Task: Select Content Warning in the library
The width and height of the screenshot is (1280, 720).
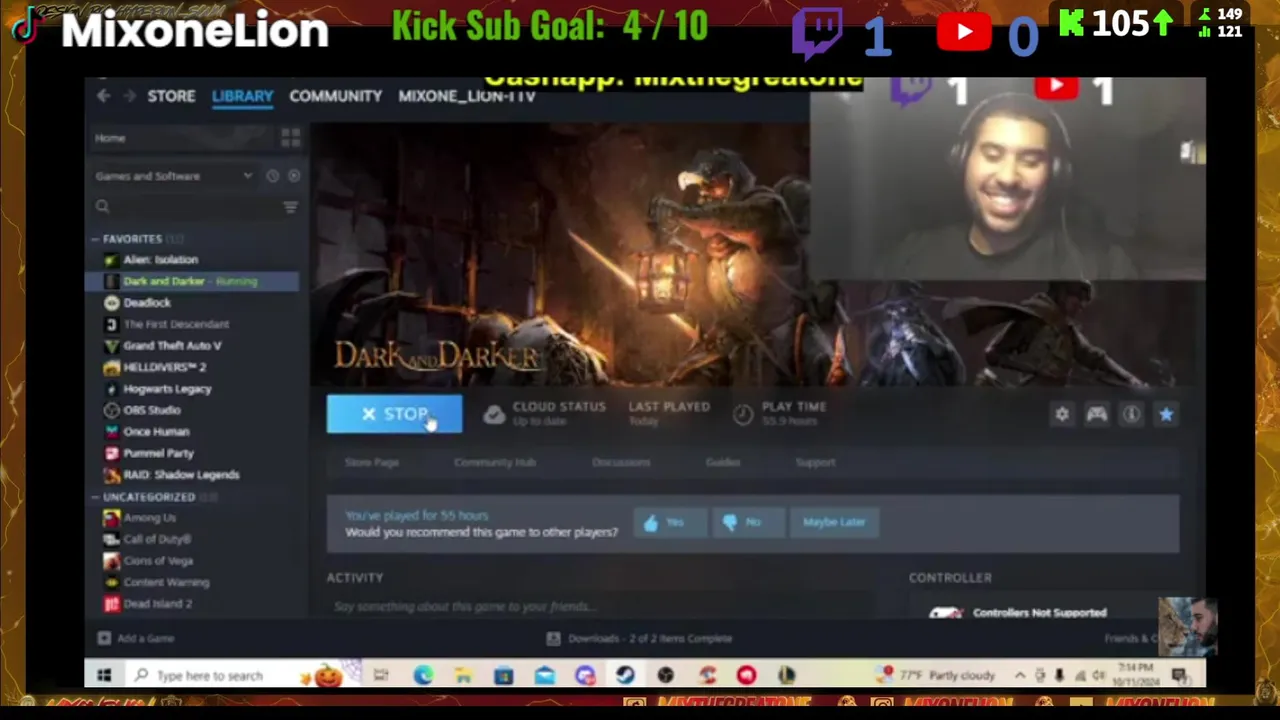Action: click(166, 582)
